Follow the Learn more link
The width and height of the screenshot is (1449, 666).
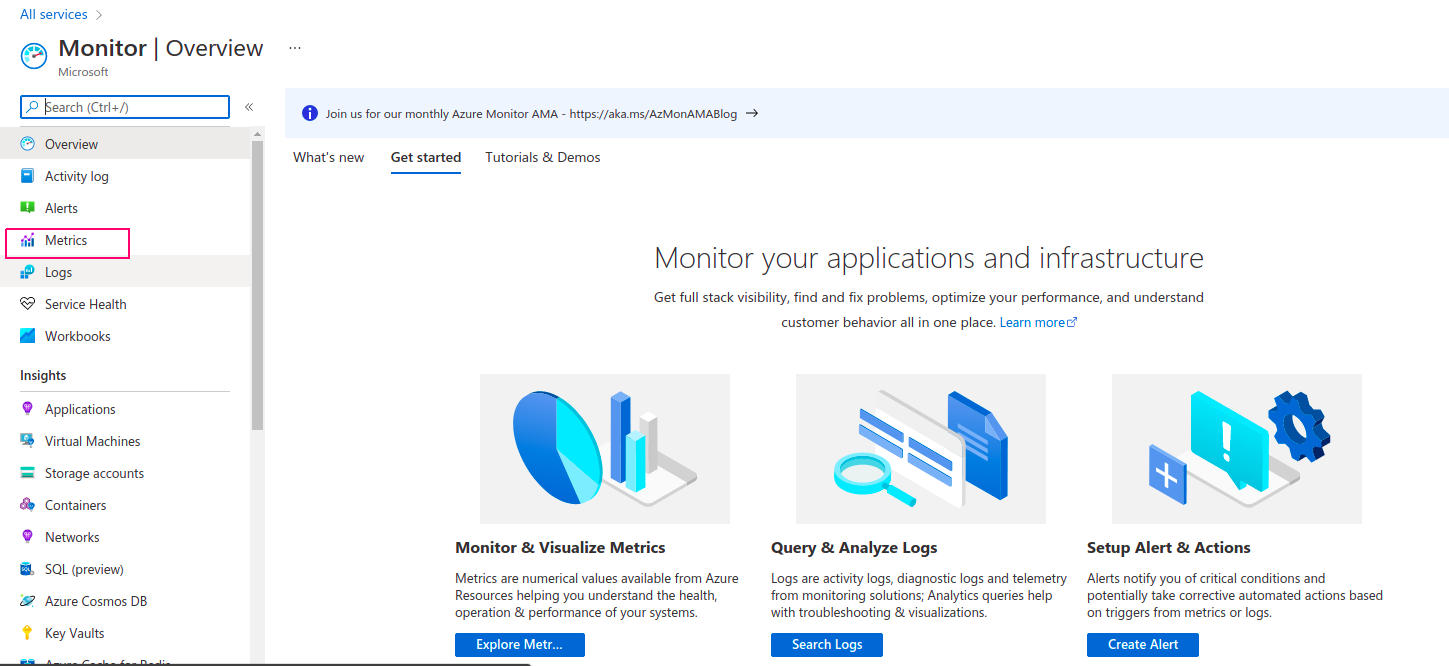coord(1038,322)
